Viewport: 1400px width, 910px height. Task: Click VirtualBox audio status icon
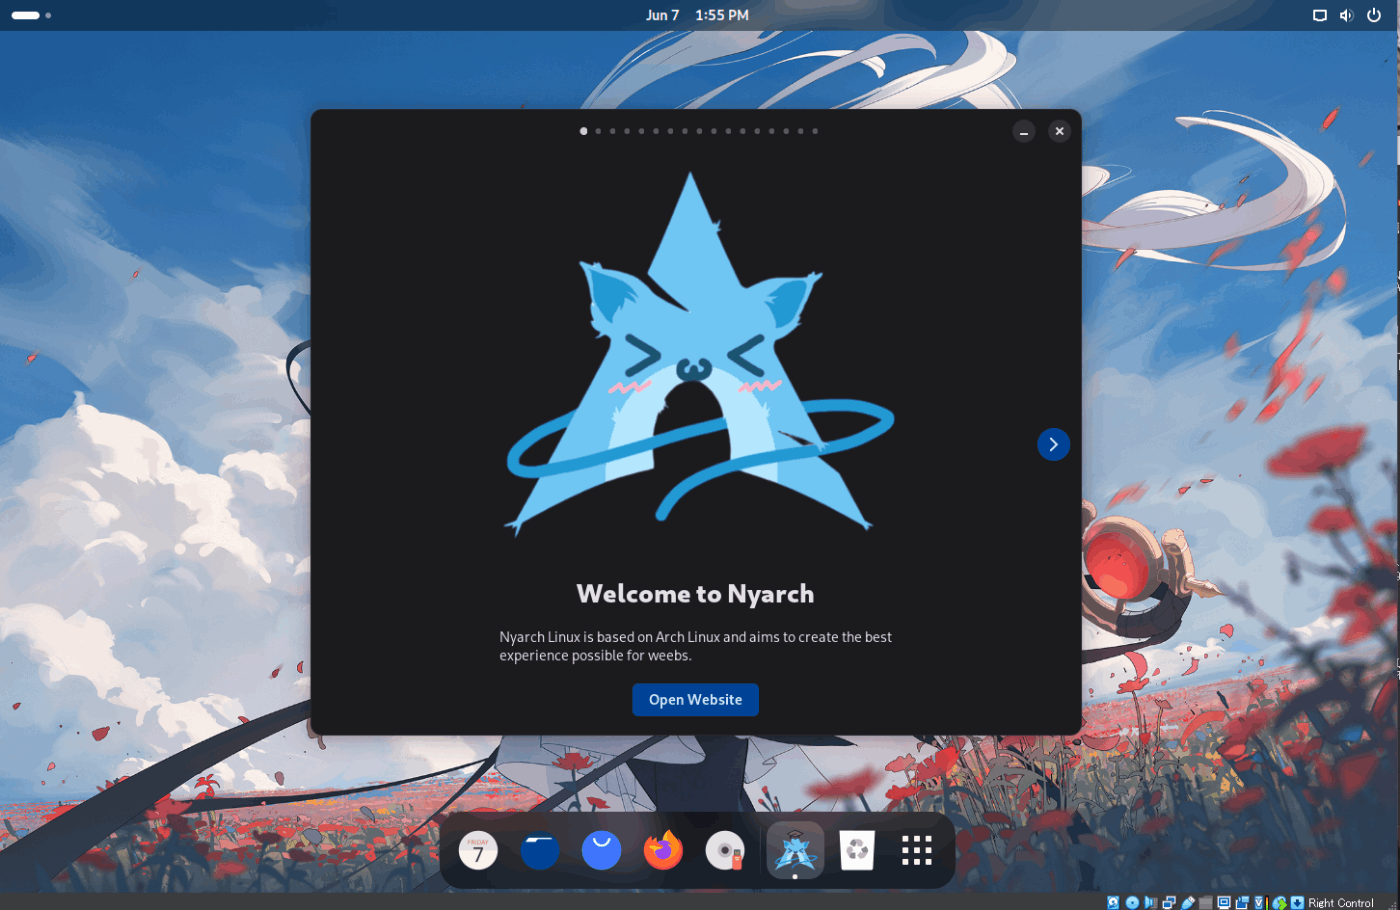pos(1150,902)
